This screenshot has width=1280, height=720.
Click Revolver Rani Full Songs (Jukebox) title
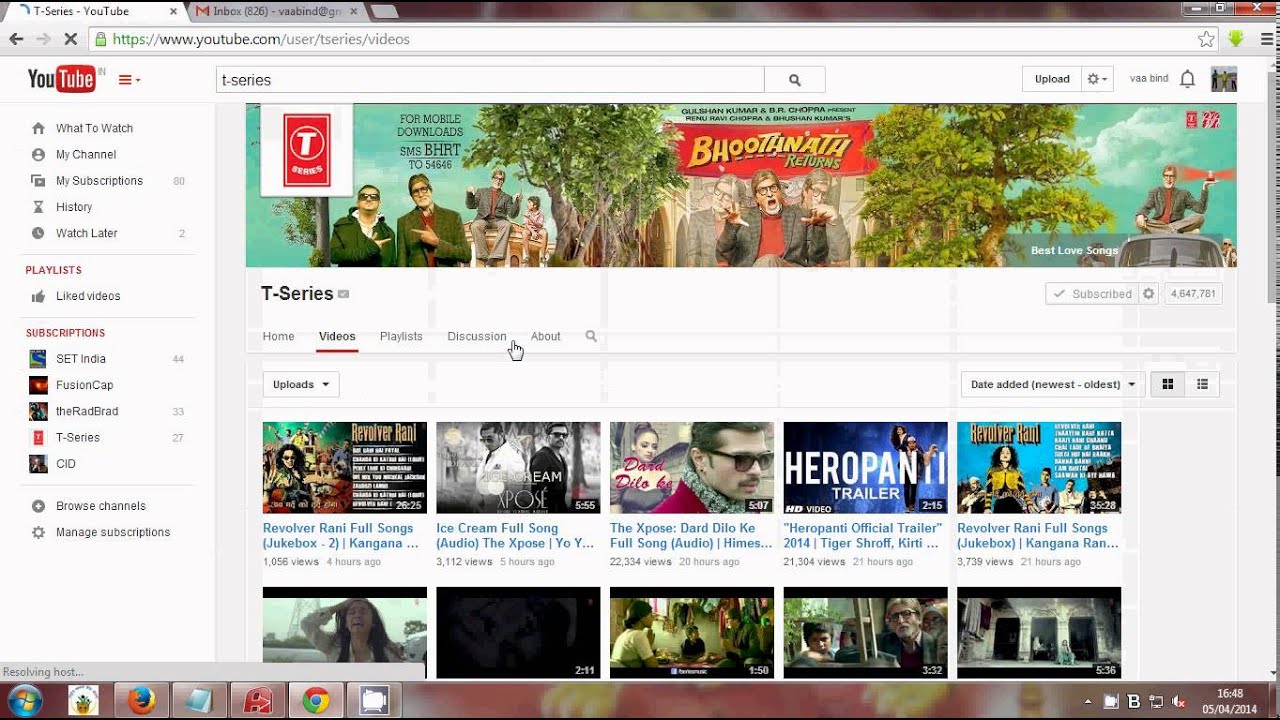pyautogui.click(x=1038, y=536)
